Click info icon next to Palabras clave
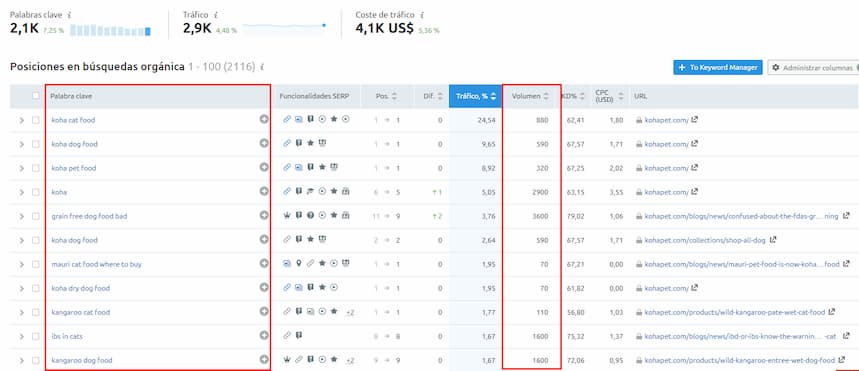Viewport: 859px width, 371px height. tap(69, 15)
